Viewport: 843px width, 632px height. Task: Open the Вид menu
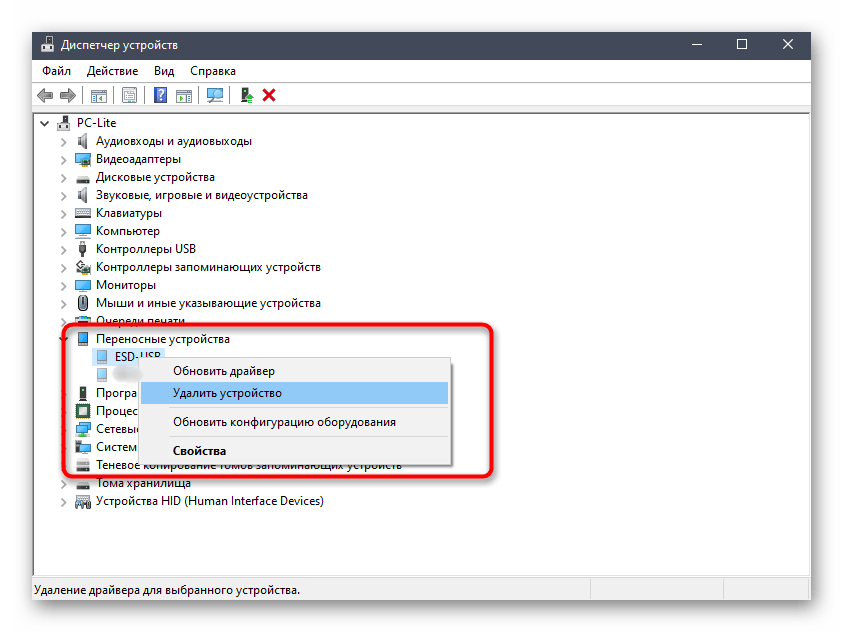pos(164,71)
